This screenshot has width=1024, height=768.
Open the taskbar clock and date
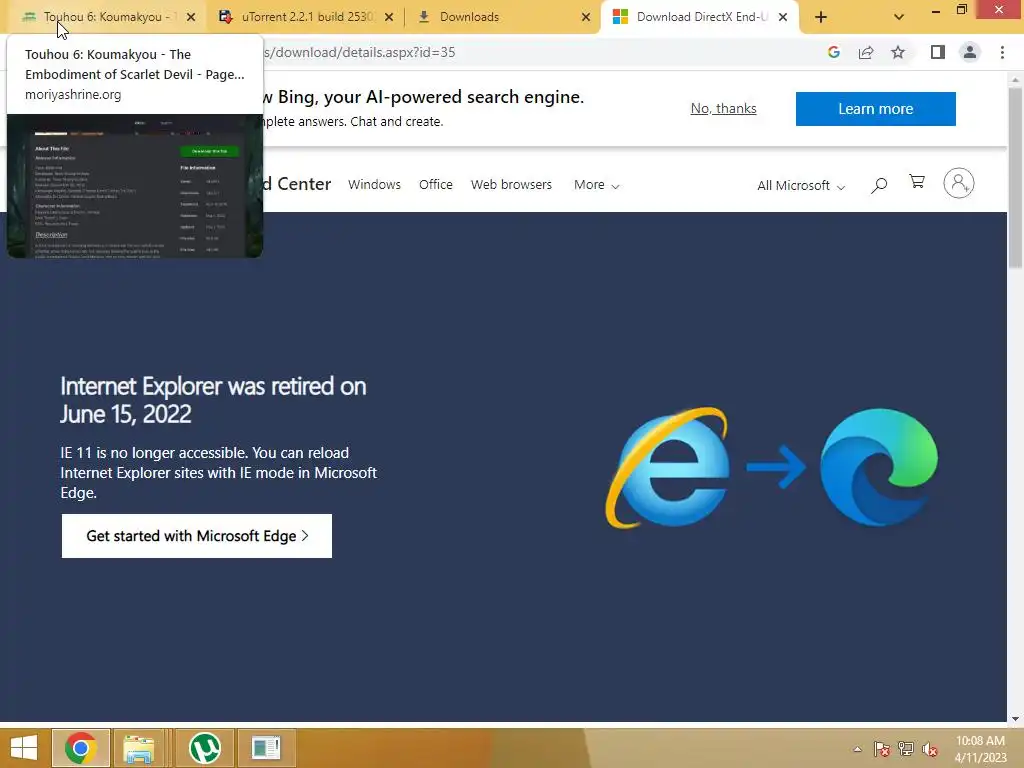pyautogui.click(x=980, y=749)
